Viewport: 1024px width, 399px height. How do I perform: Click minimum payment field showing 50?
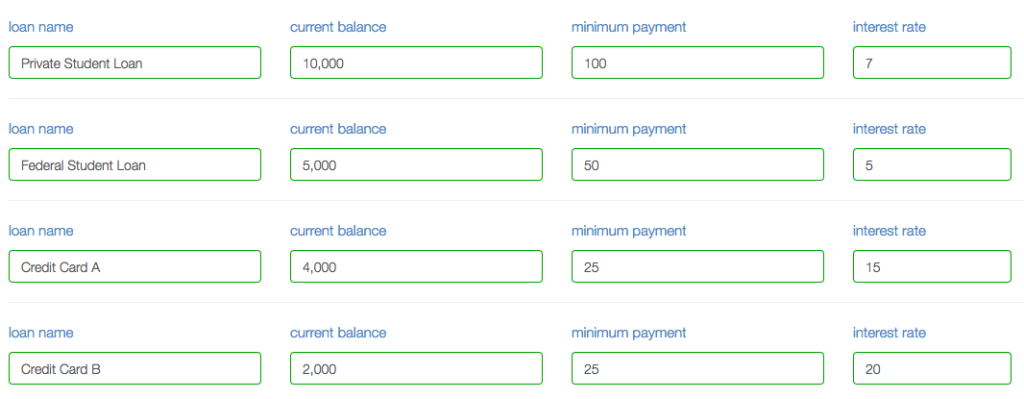click(697, 165)
